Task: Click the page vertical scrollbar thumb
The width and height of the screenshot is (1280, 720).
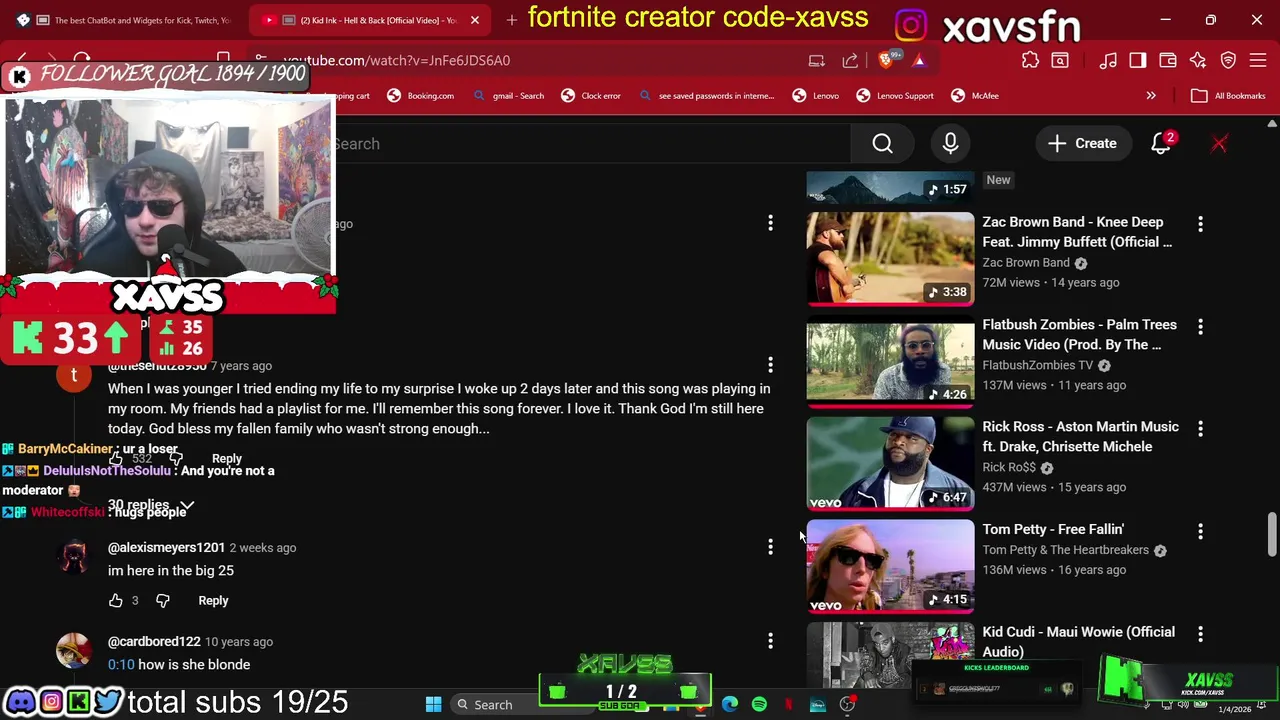Action: [x=1272, y=534]
